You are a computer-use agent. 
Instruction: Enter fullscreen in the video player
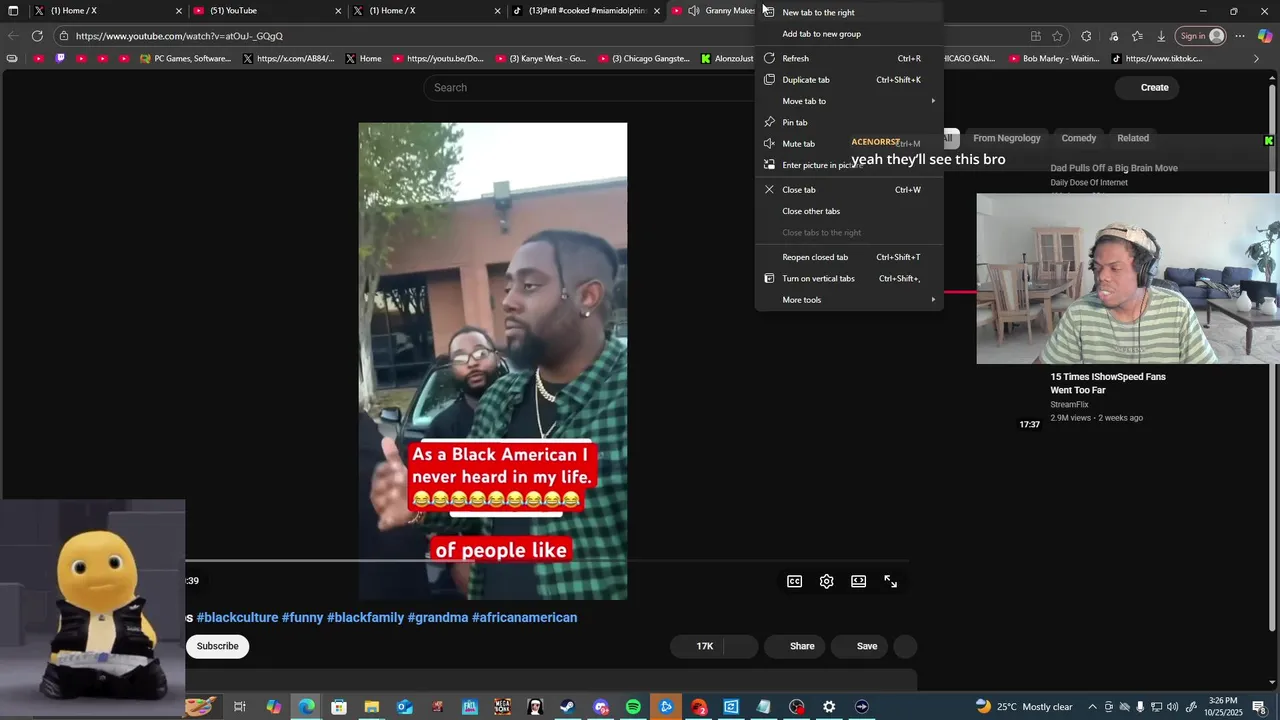pyautogui.click(x=891, y=581)
